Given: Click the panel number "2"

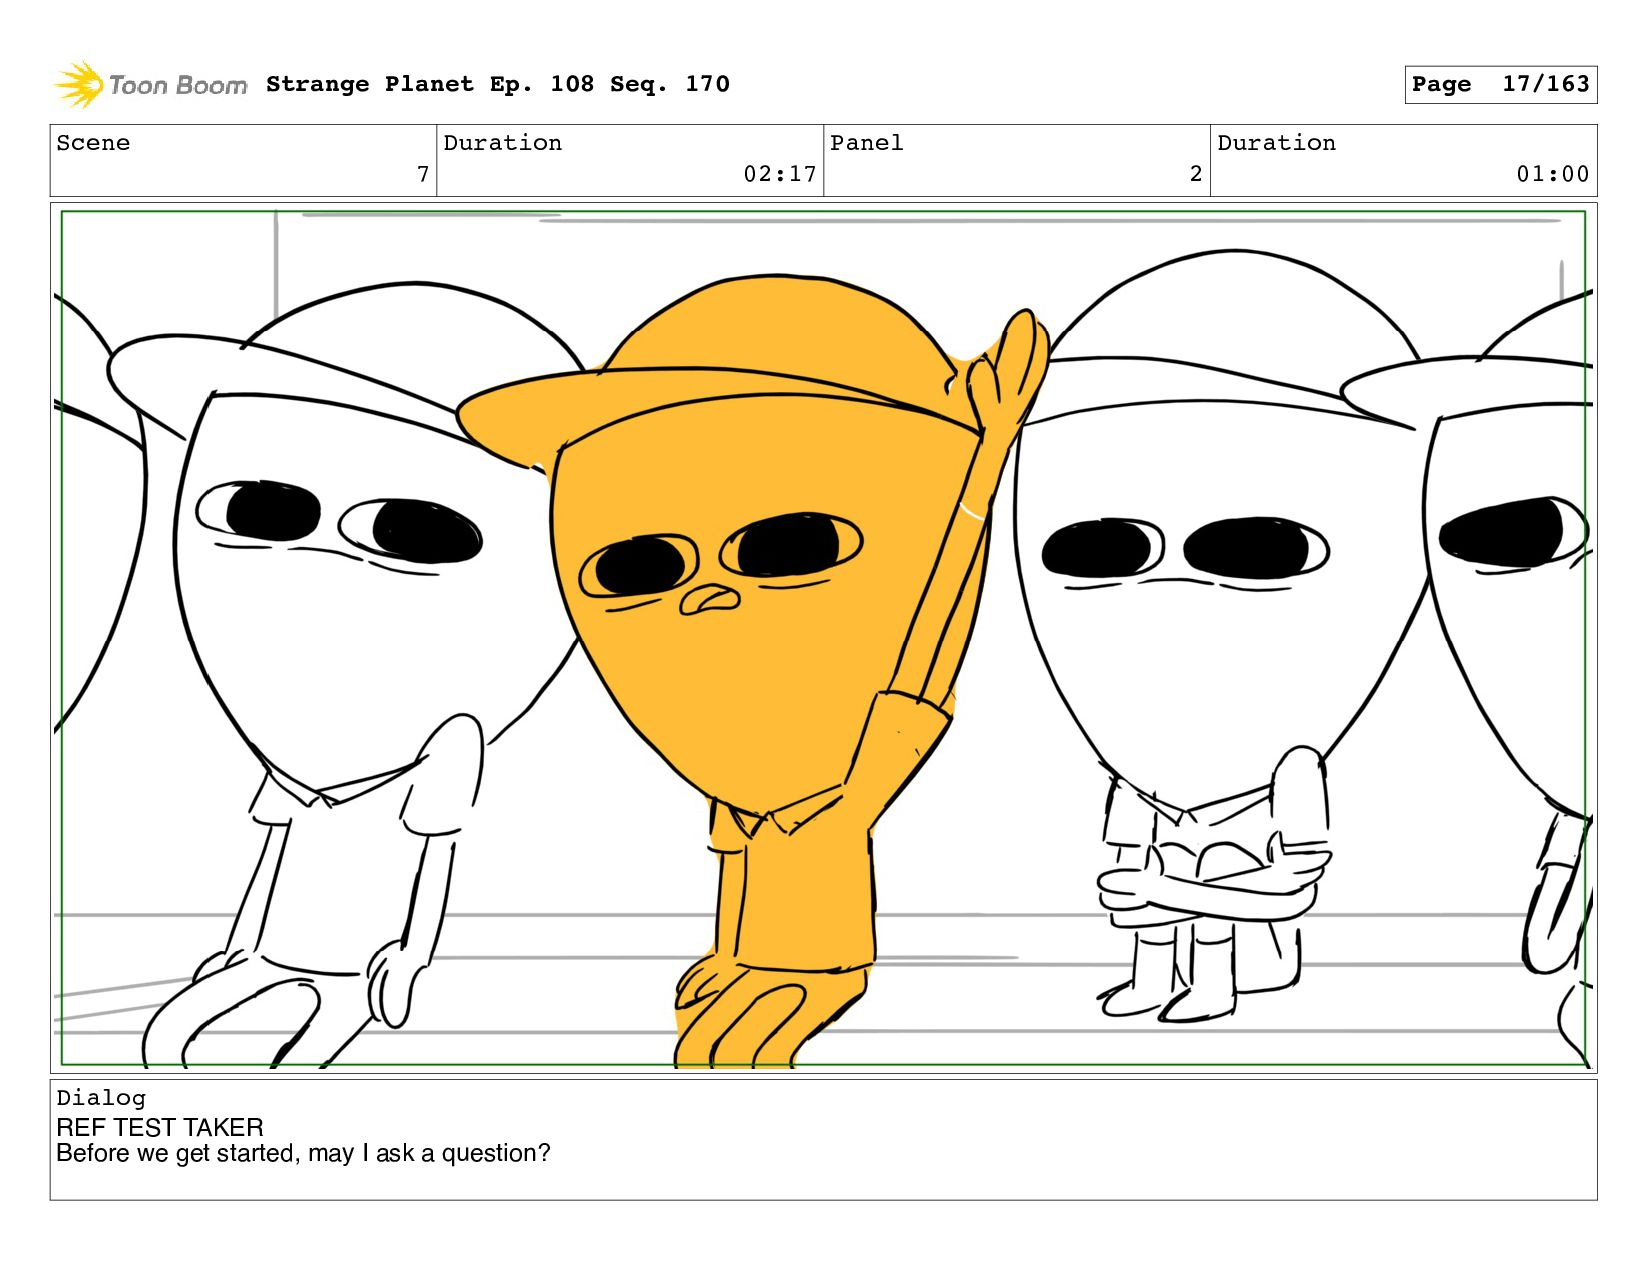Looking at the screenshot, I should 1196,174.
